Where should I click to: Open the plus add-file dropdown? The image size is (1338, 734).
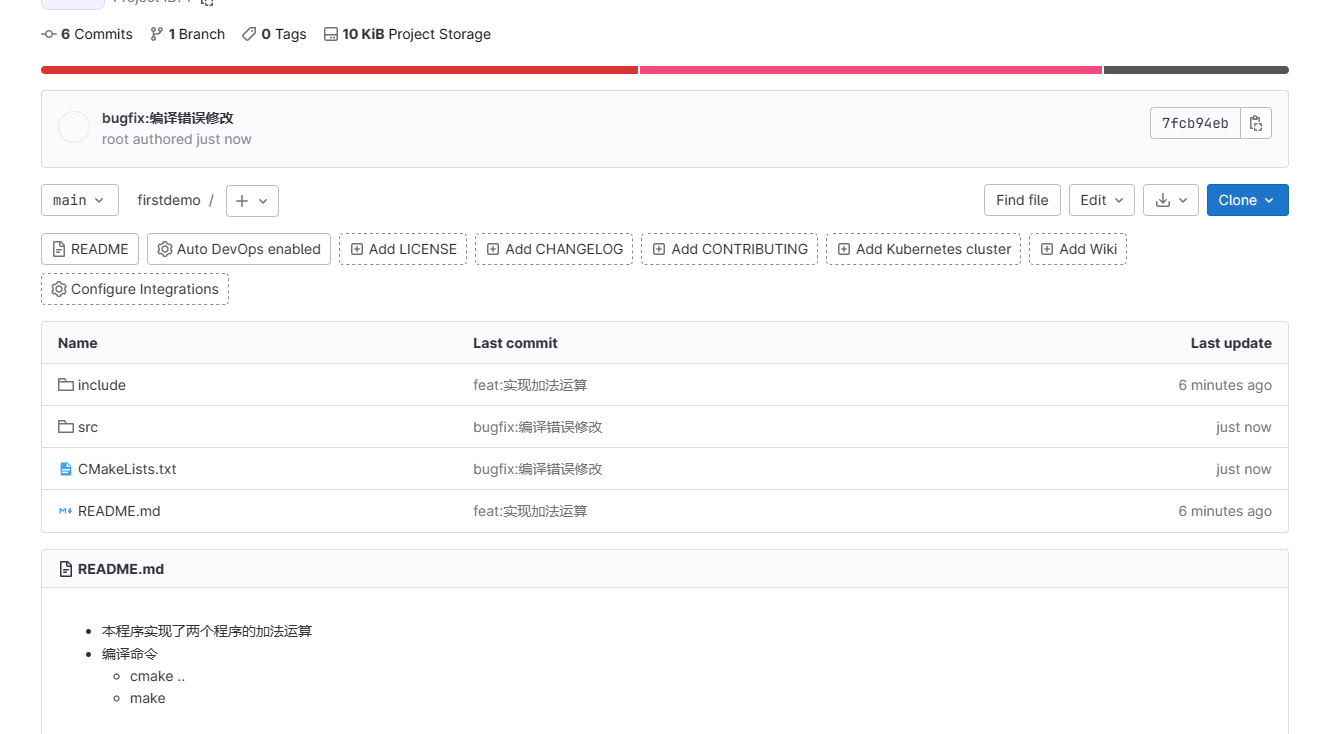252,201
